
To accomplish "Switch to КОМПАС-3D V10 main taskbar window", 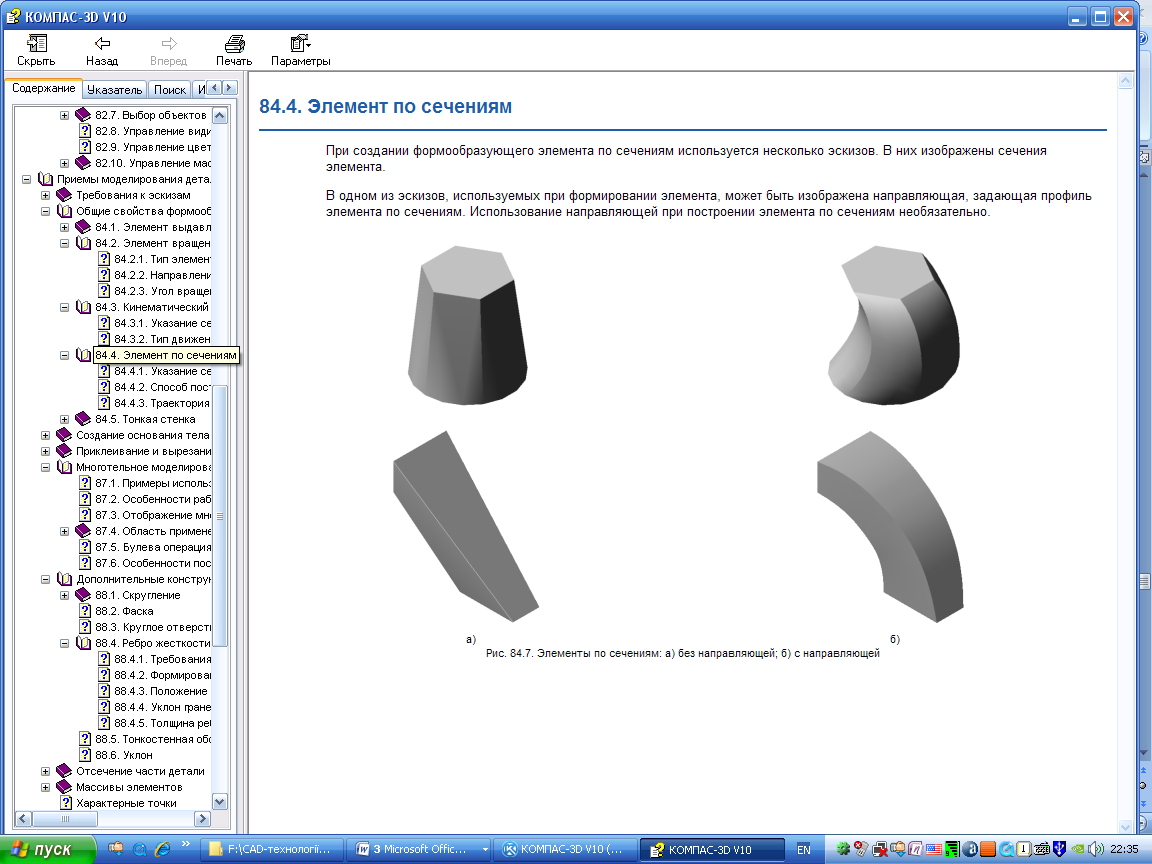I will click(564, 849).
